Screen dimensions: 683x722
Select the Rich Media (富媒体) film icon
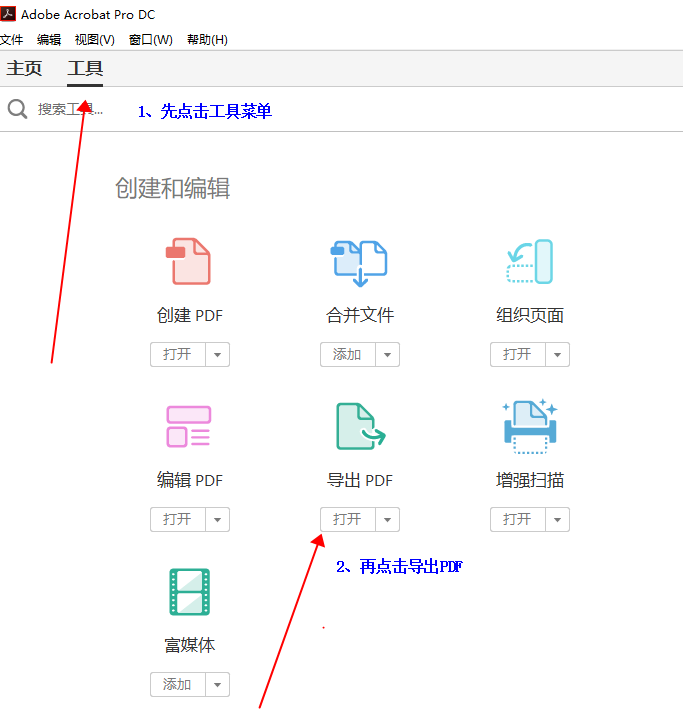(190, 592)
